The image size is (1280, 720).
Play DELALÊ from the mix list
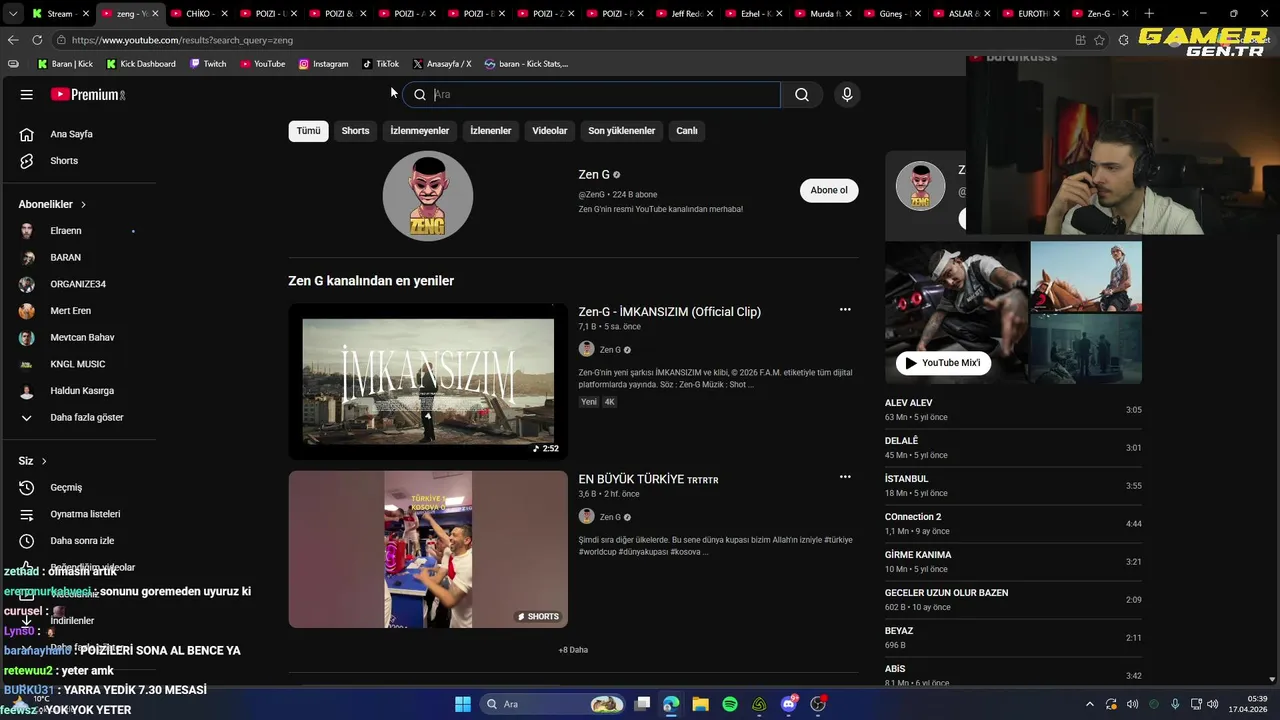(1013, 448)
